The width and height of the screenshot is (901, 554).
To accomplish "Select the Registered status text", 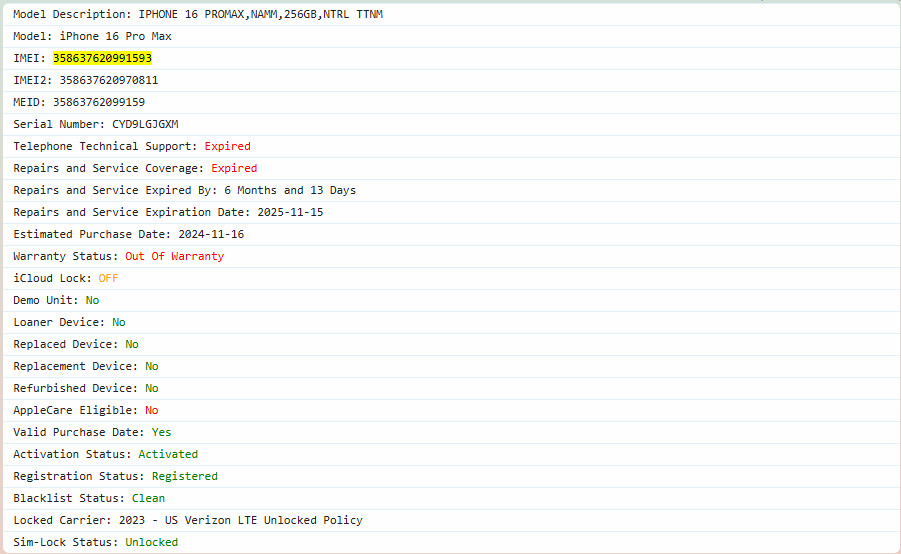I will 184,476.
